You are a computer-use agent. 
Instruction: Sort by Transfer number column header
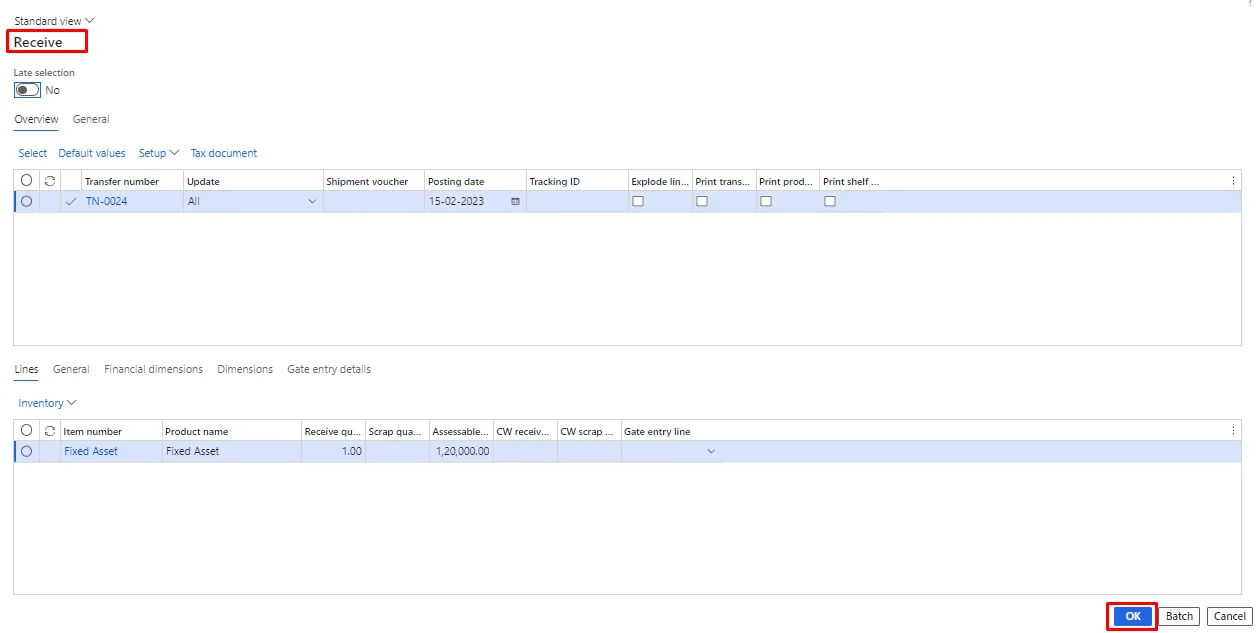tap(122, 181)
